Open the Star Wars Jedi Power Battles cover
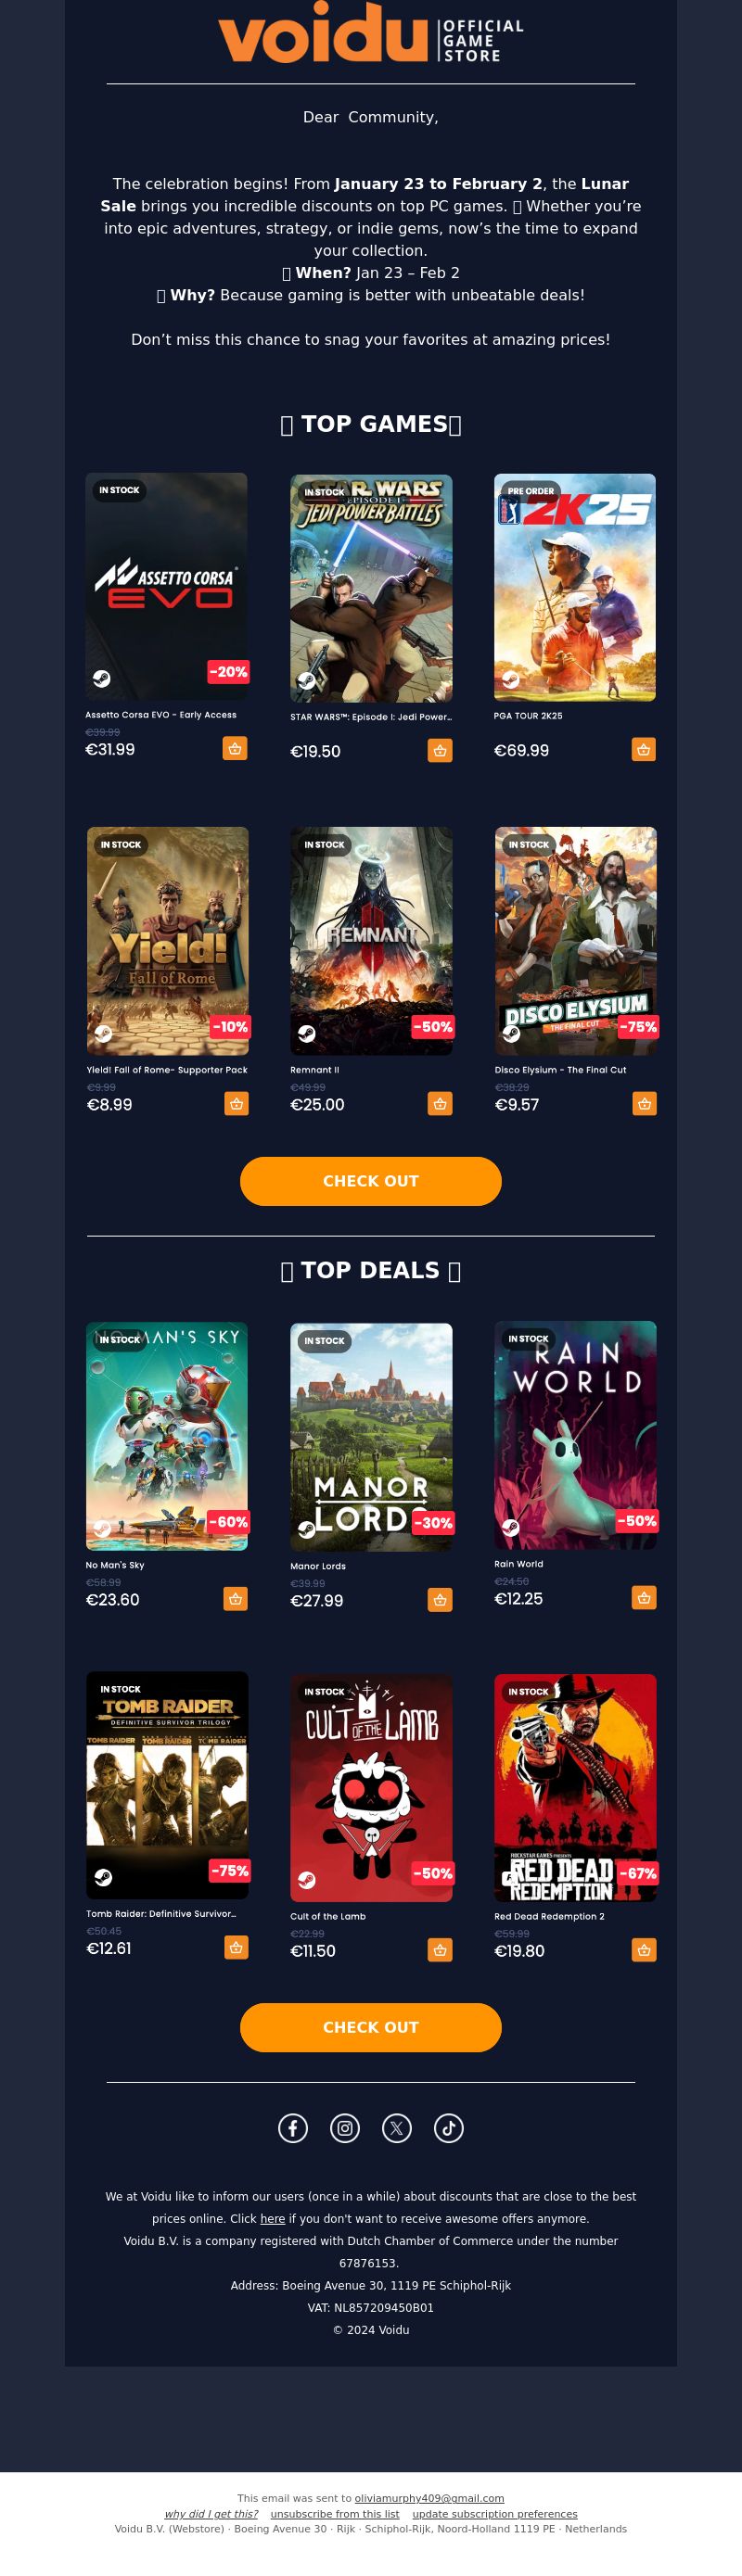The width and height of the screenshot is (742, 2576). (371, 588)
